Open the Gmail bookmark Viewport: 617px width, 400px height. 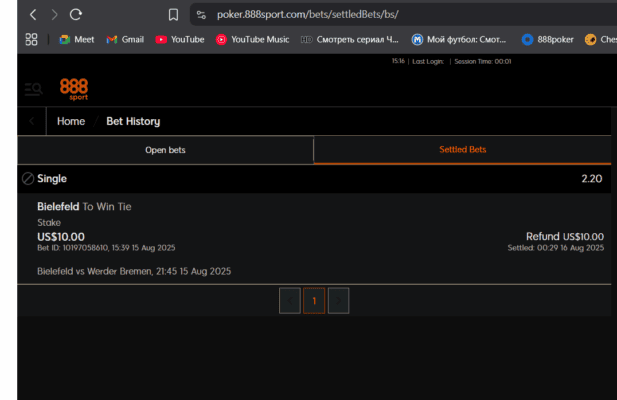click(x=125, y=39)
